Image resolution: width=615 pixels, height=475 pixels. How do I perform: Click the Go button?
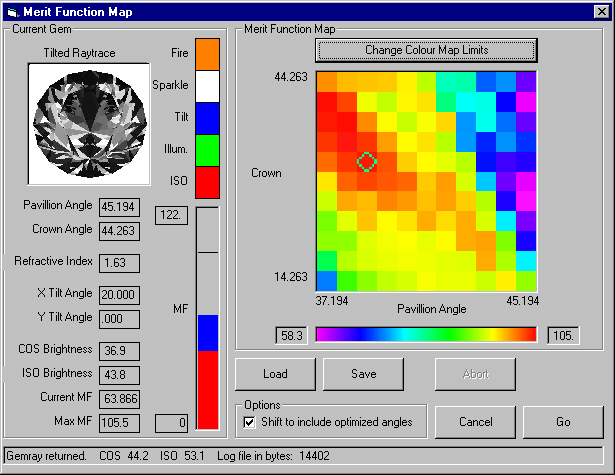pos(563,422)
